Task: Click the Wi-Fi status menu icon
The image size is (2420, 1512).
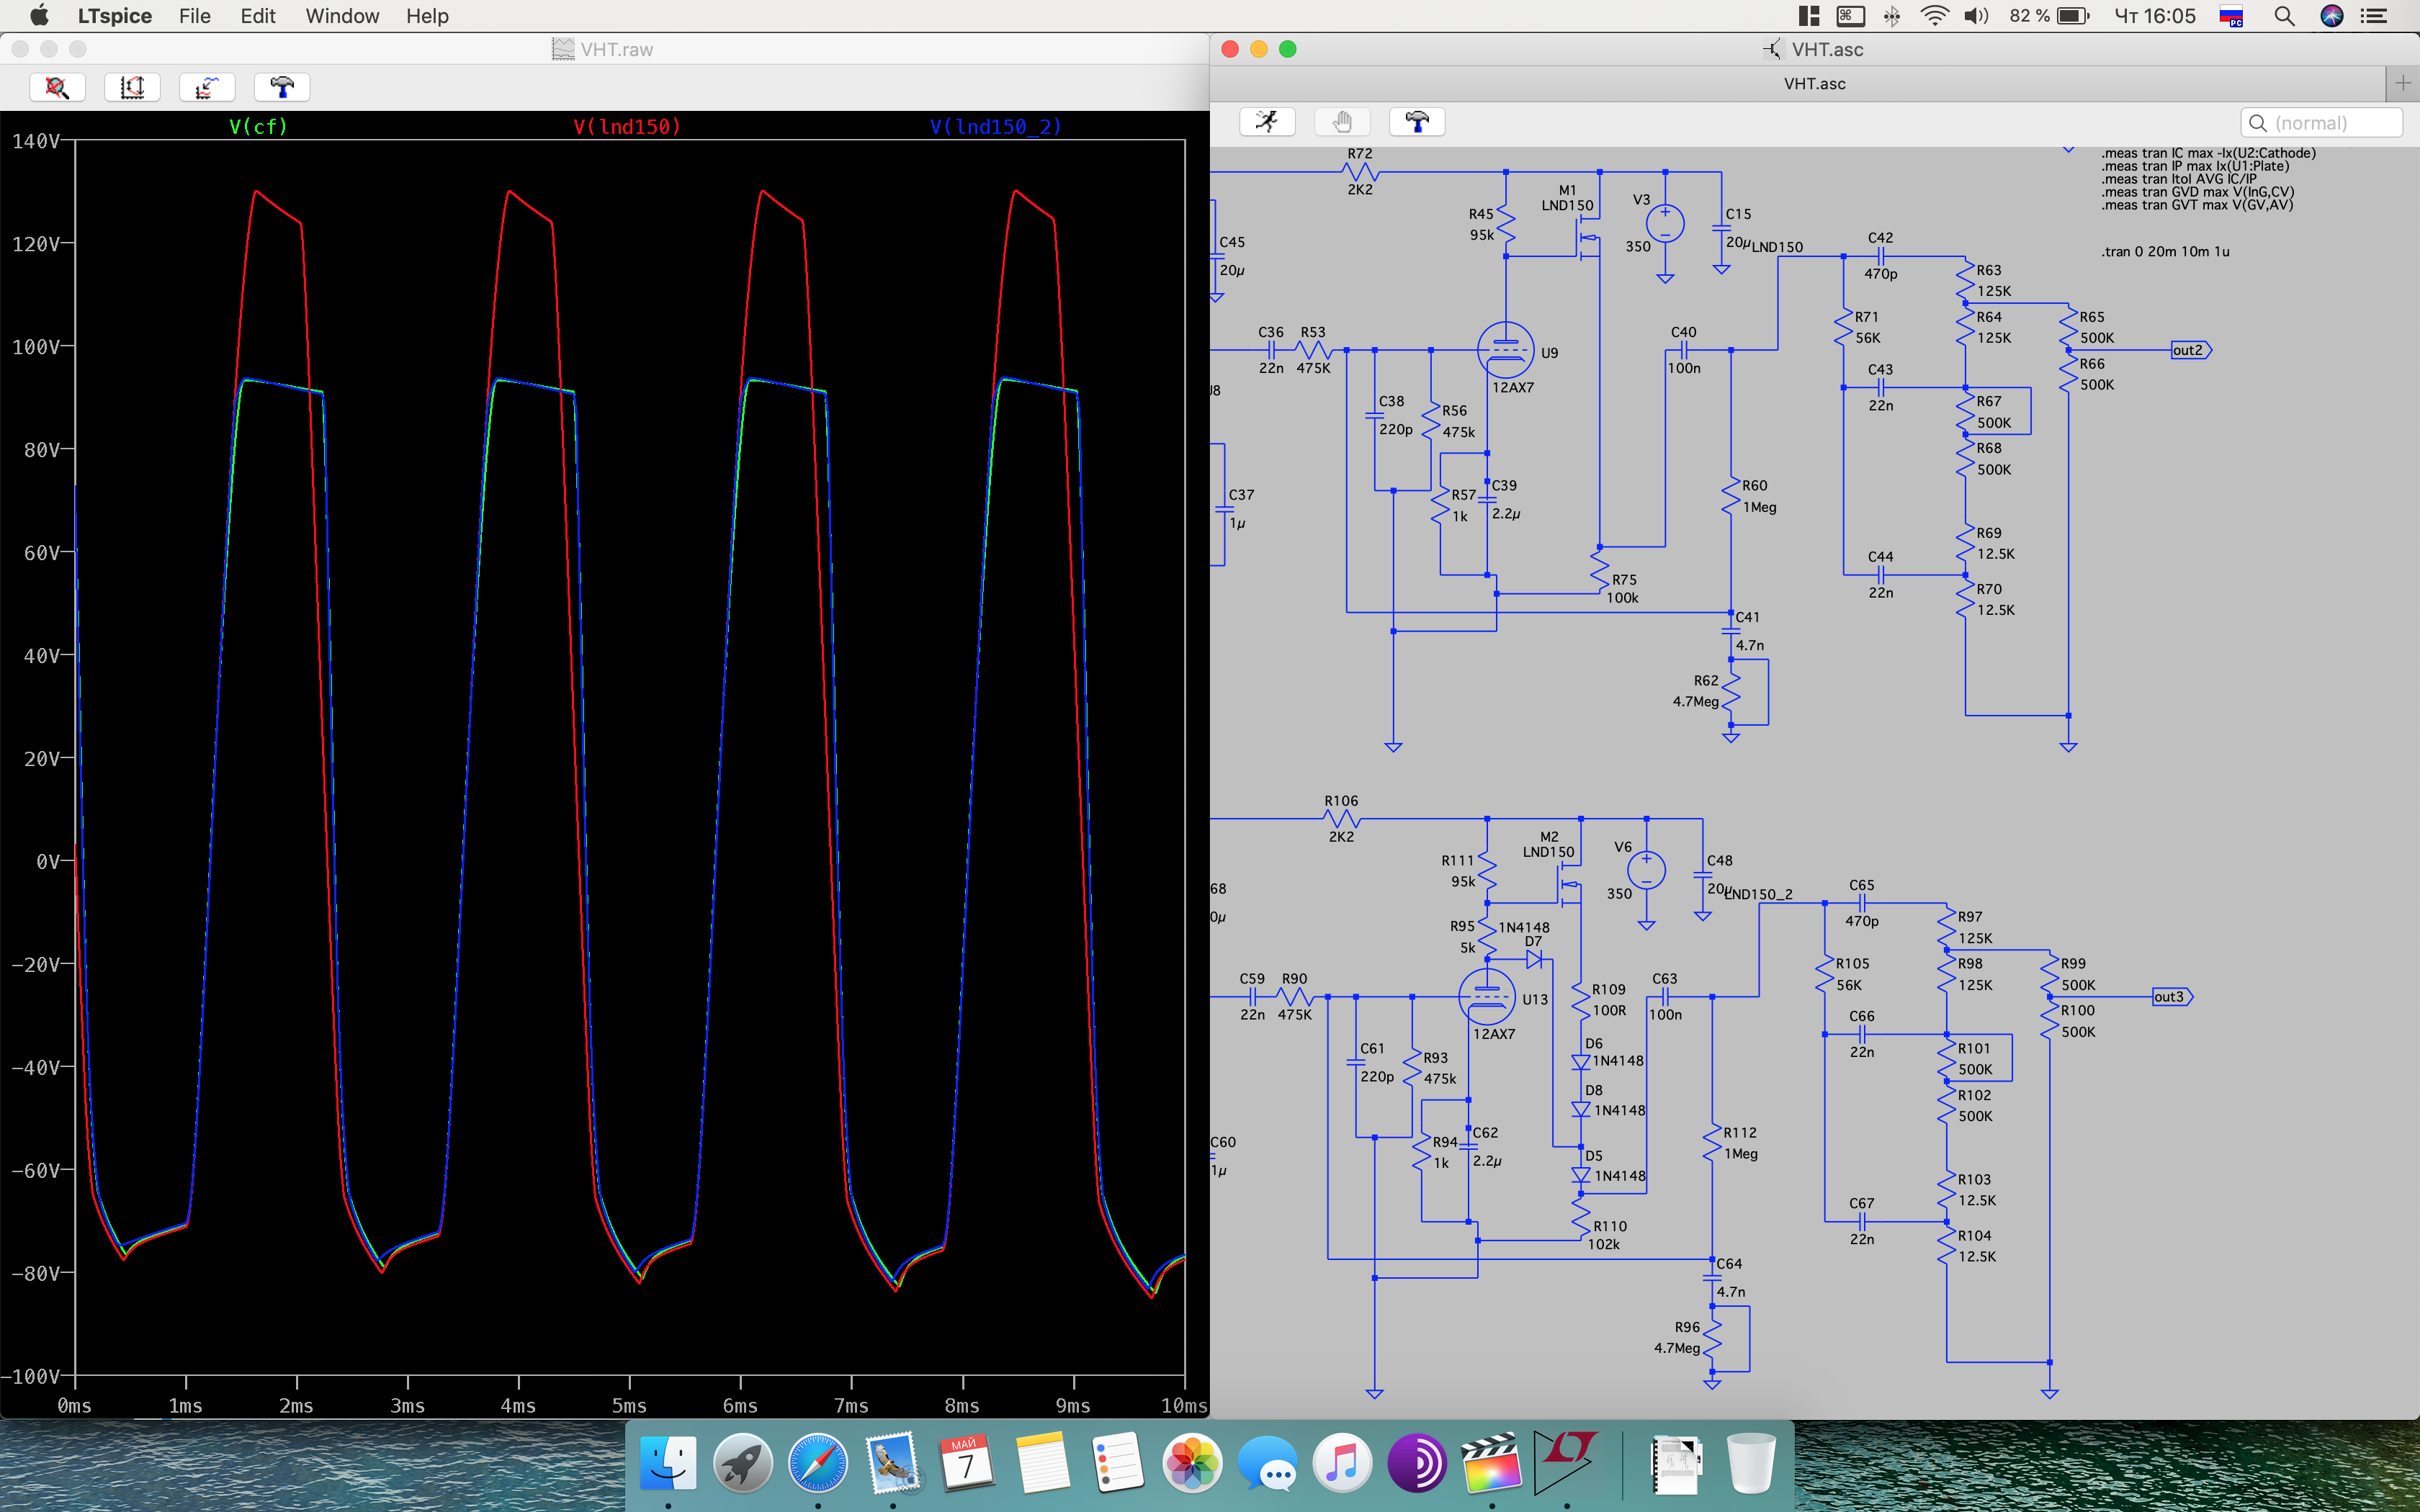Action: [x=1934, y=16]
